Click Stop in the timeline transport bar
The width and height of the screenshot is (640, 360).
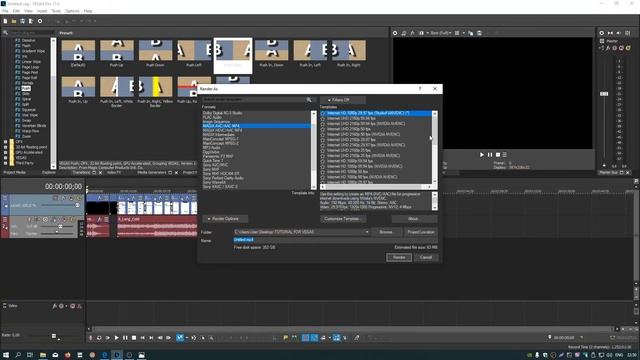[x=134, y=338]
